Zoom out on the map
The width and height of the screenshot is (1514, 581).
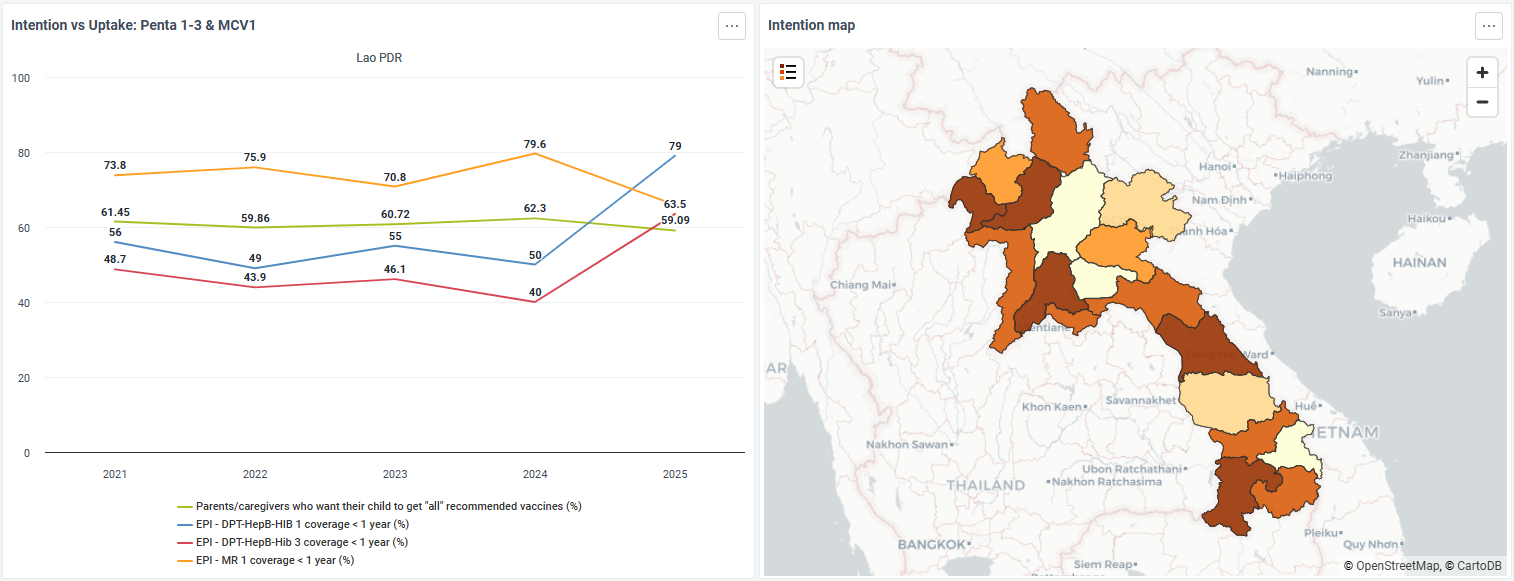pyautogui.click(x=1482, y=102)
